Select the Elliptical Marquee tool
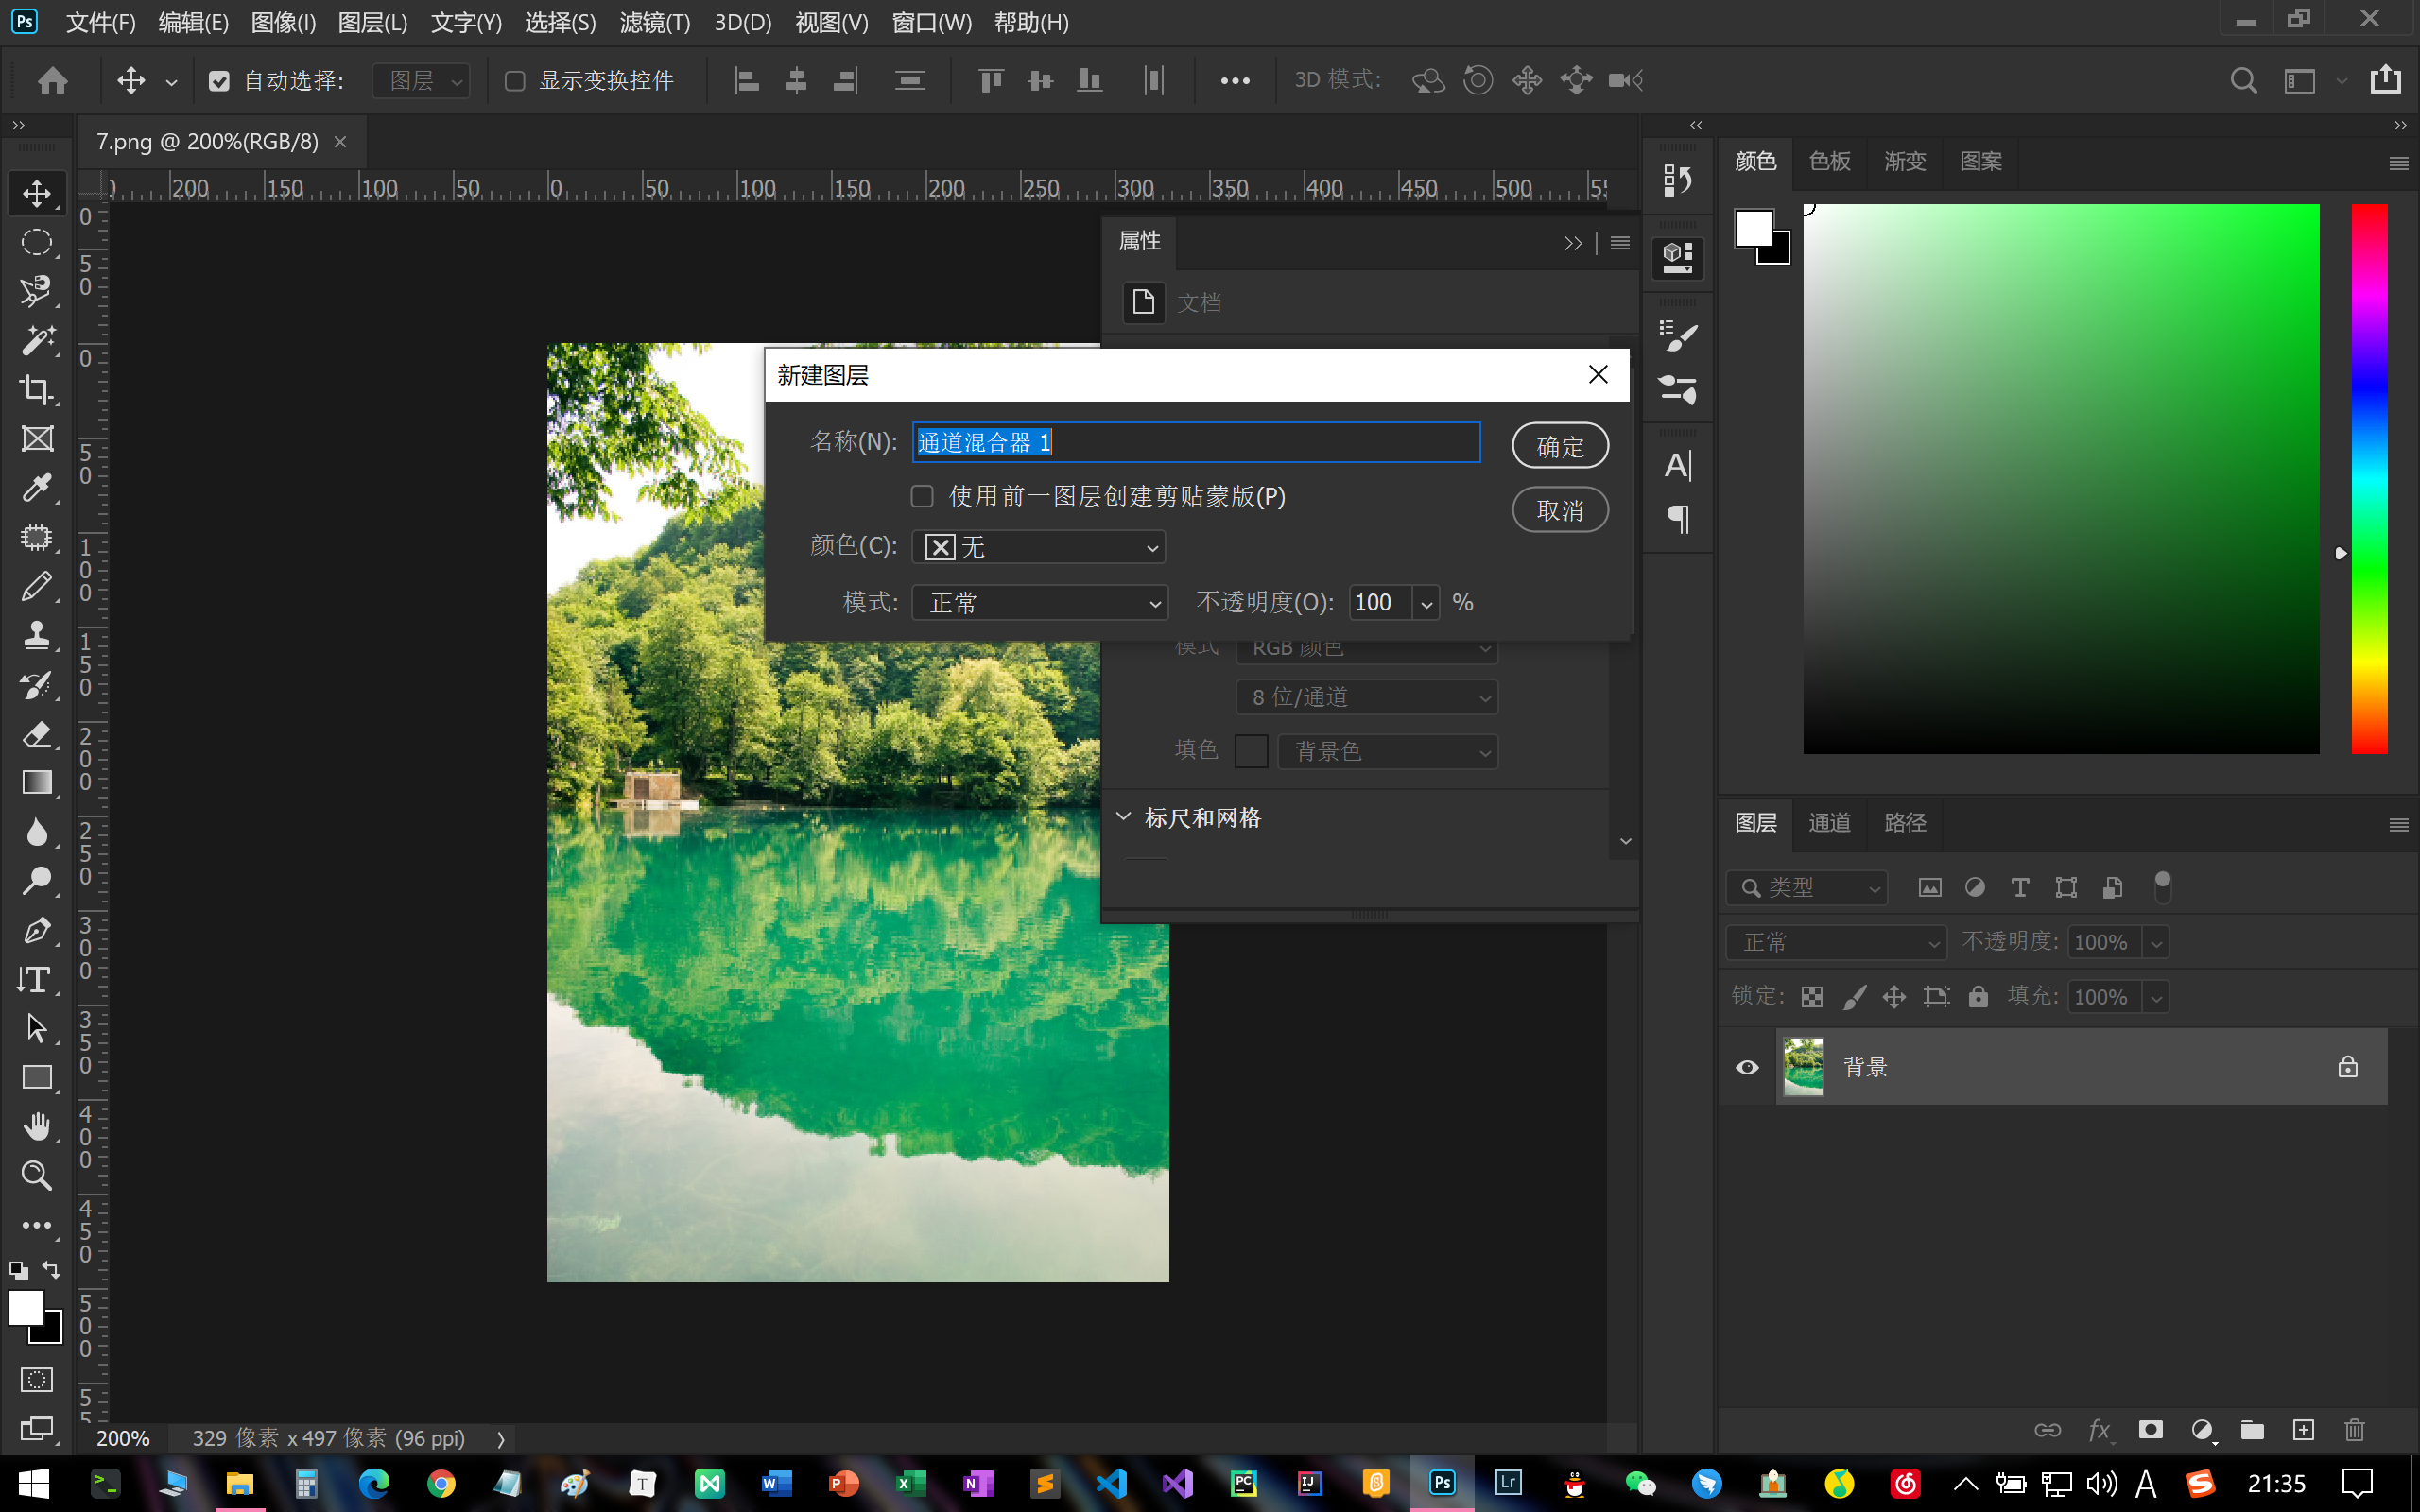2420x1512 pixels. (x=37, y=242)
